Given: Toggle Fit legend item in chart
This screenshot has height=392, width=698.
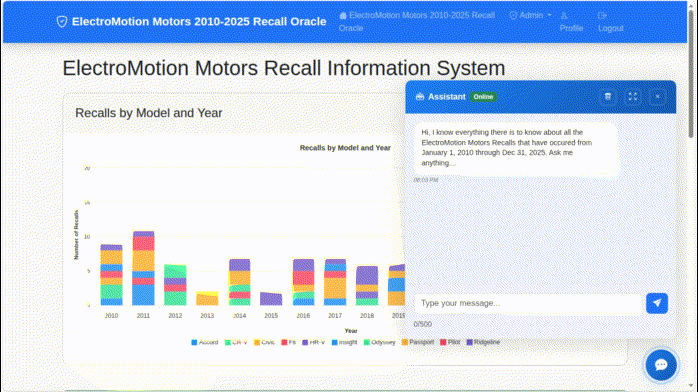Looking at the screenshot, I should (288, 342).
